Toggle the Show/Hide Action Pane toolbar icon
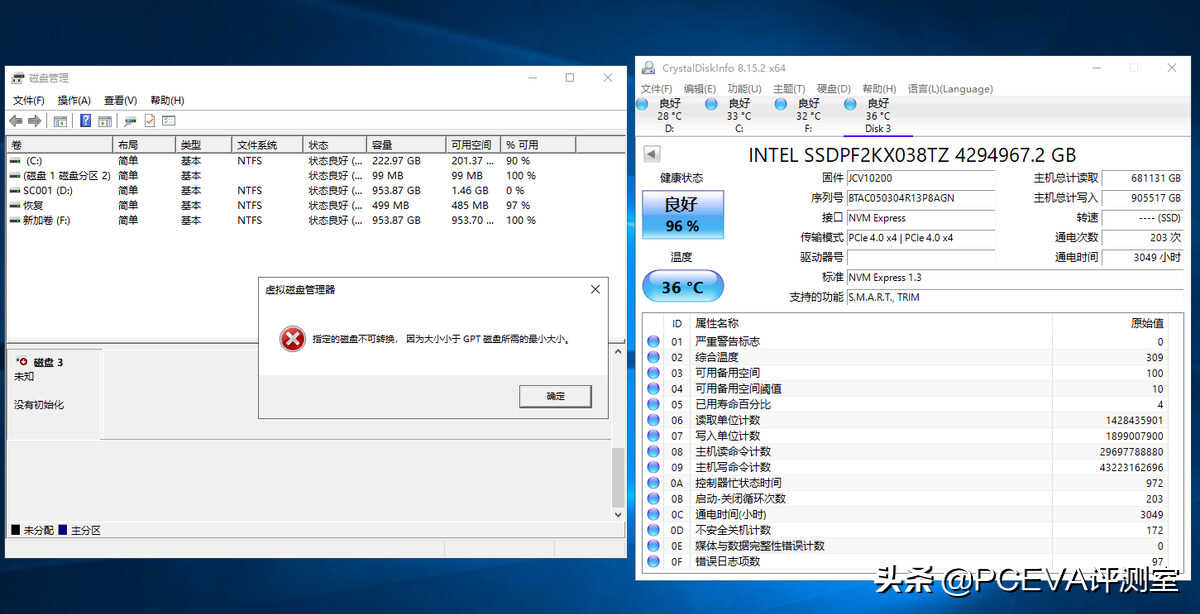The image size is (1200, 614). point(104,121)
